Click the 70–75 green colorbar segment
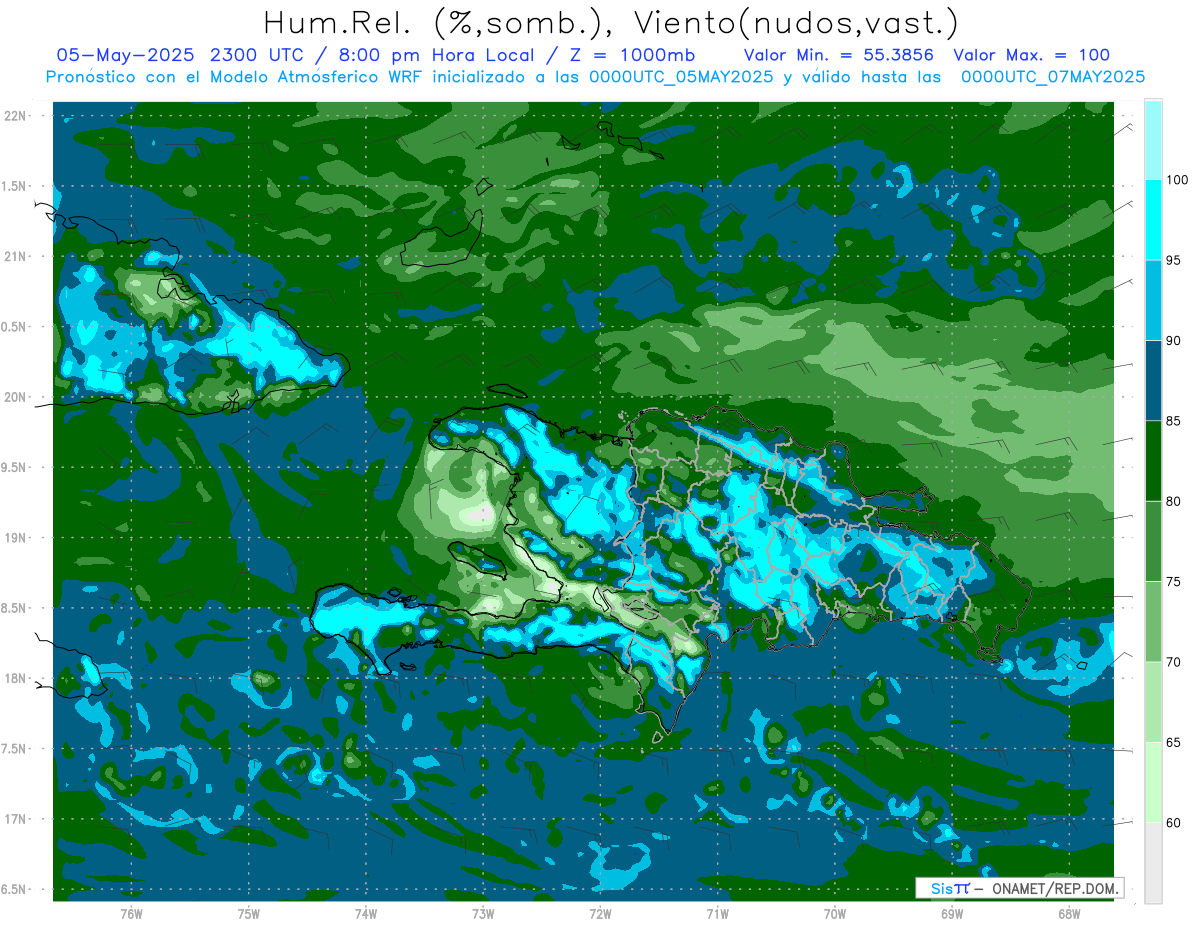The image size is (1200, 927). 1153,622
